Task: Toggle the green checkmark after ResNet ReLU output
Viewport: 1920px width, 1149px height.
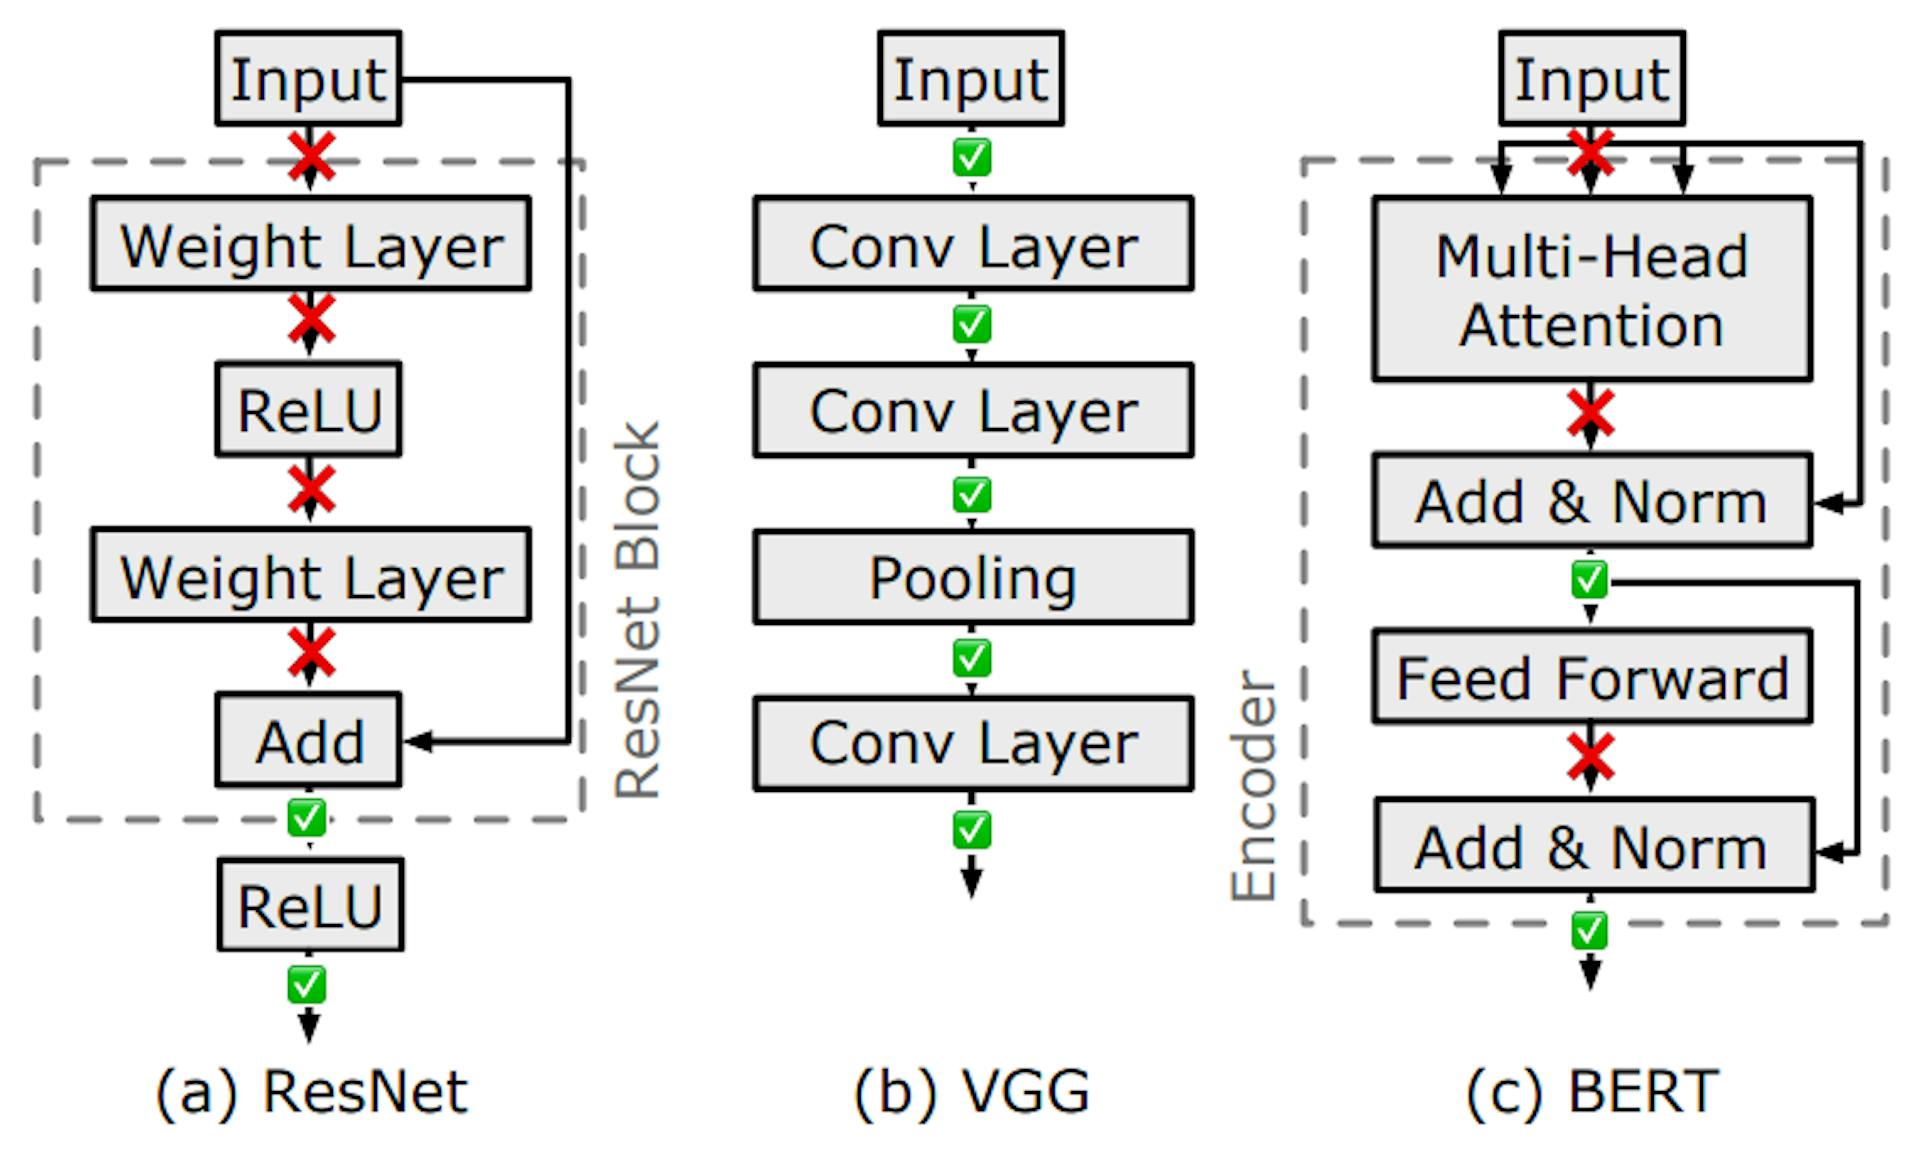Action: [x=304, y=985]
